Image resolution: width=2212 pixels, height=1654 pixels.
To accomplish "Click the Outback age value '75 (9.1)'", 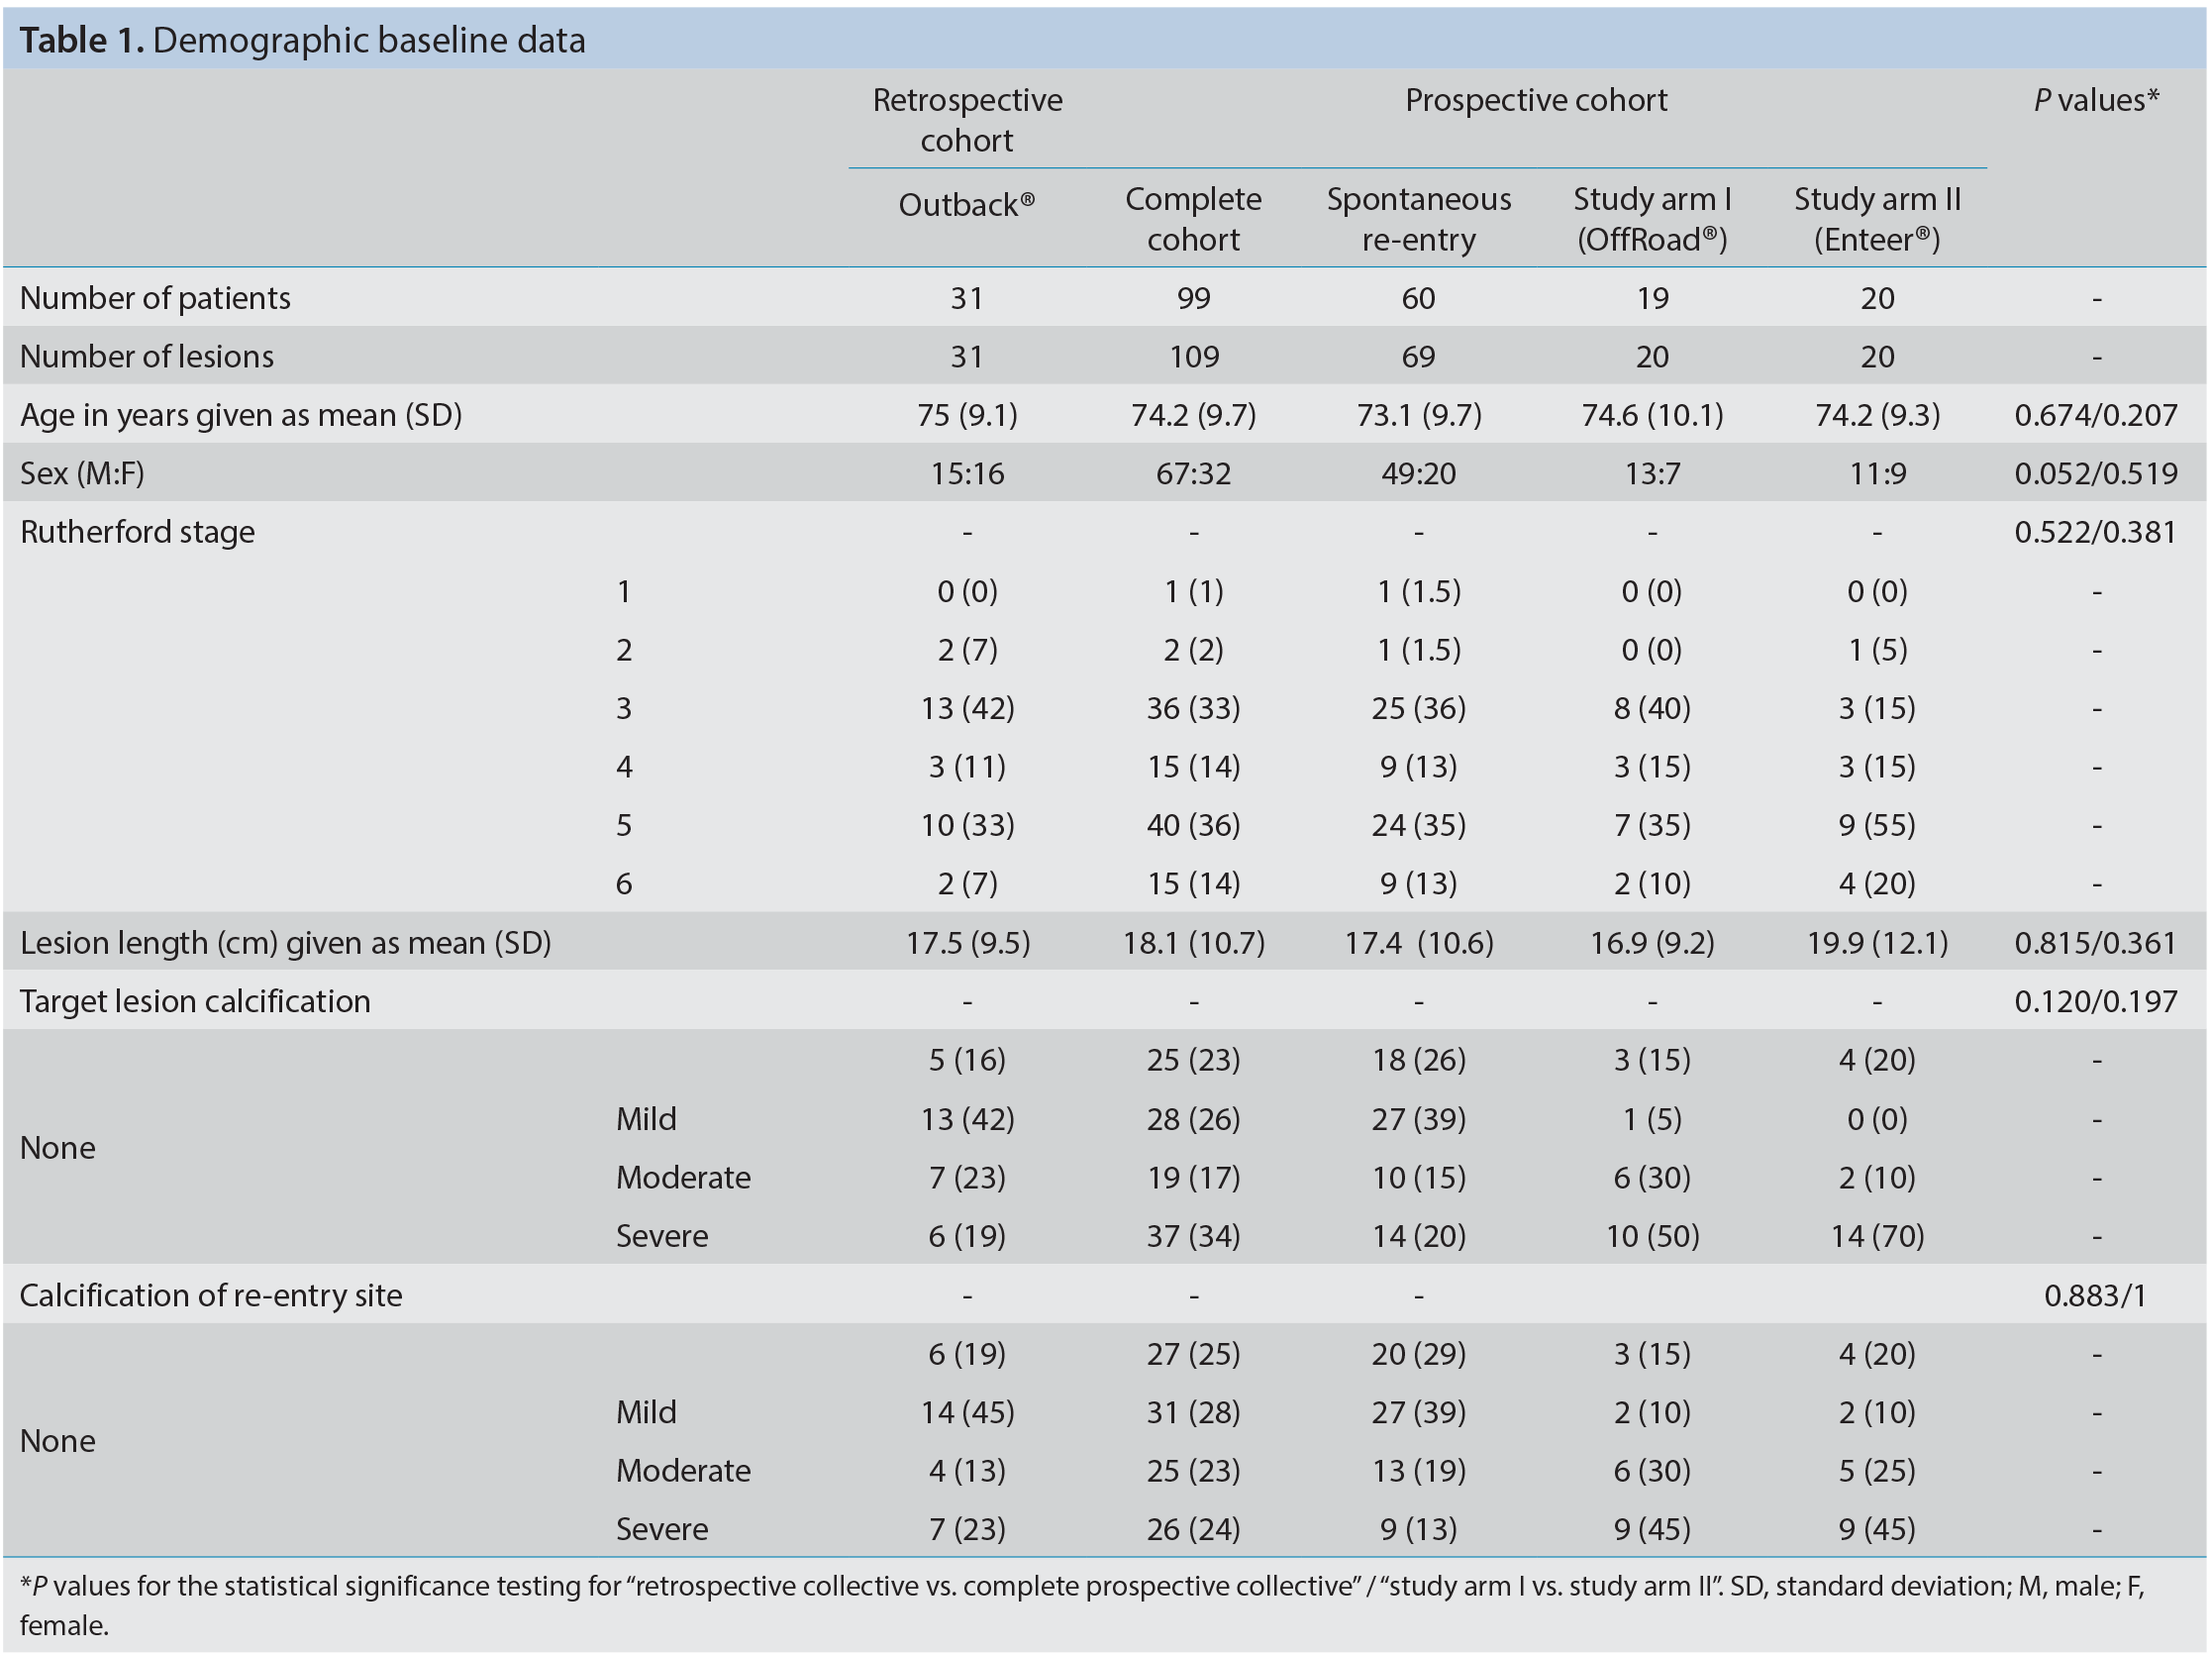I will [967, 414].
